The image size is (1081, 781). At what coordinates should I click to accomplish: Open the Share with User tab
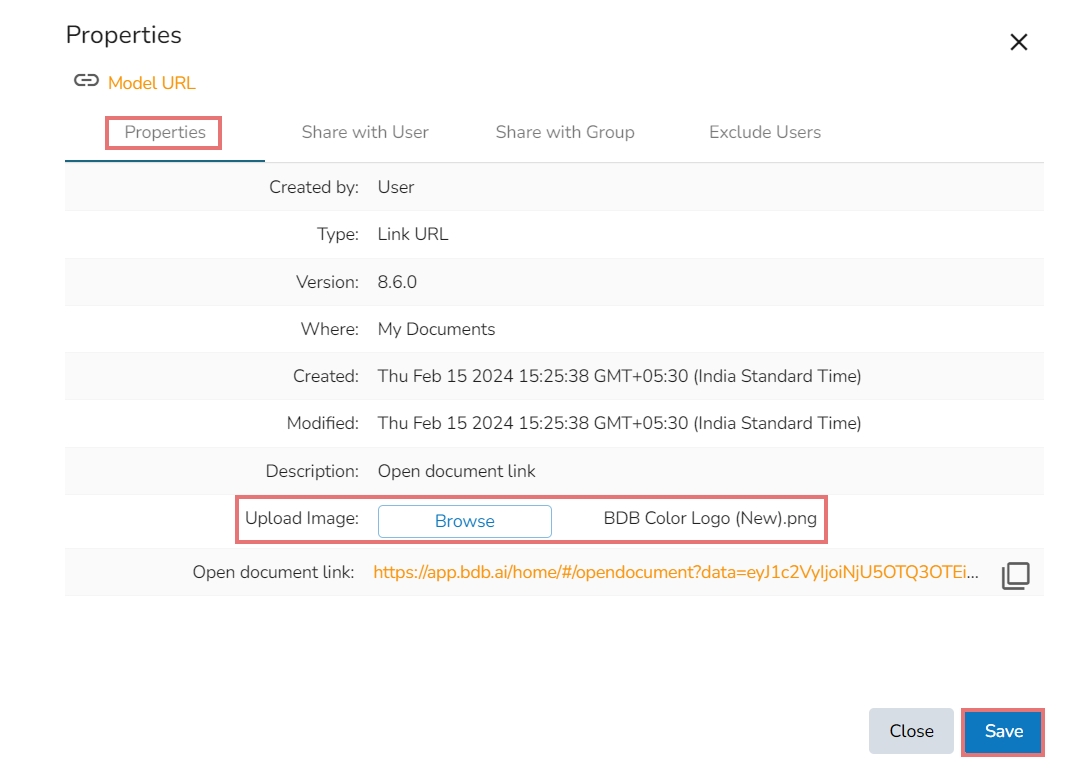365,132
